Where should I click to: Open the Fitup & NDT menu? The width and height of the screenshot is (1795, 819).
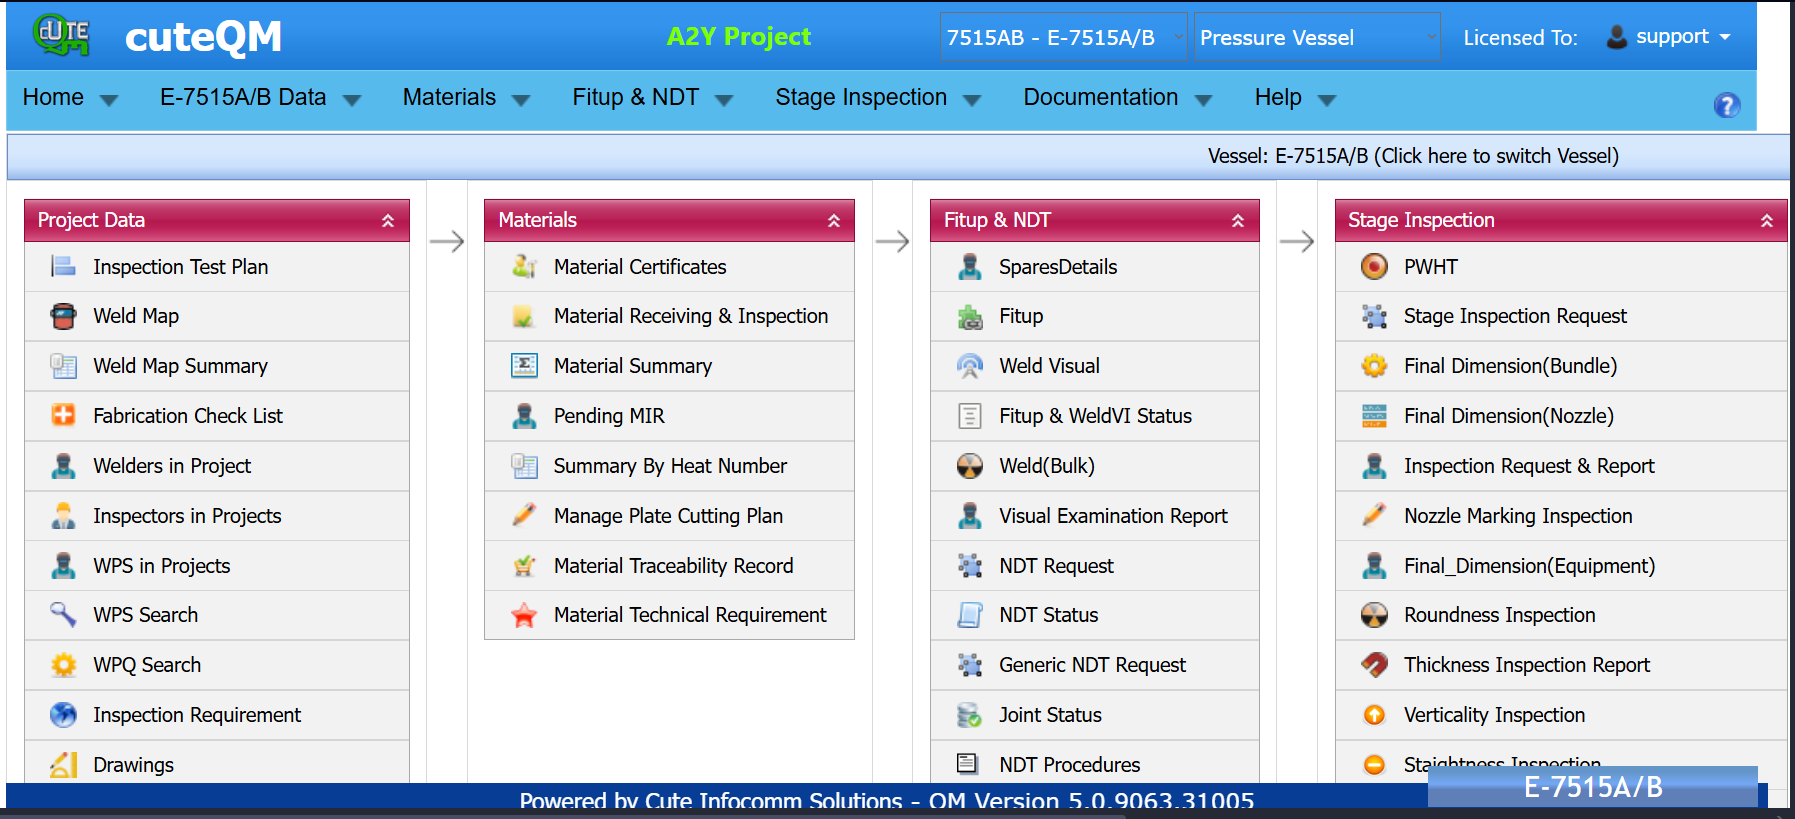tap(652, 98)
